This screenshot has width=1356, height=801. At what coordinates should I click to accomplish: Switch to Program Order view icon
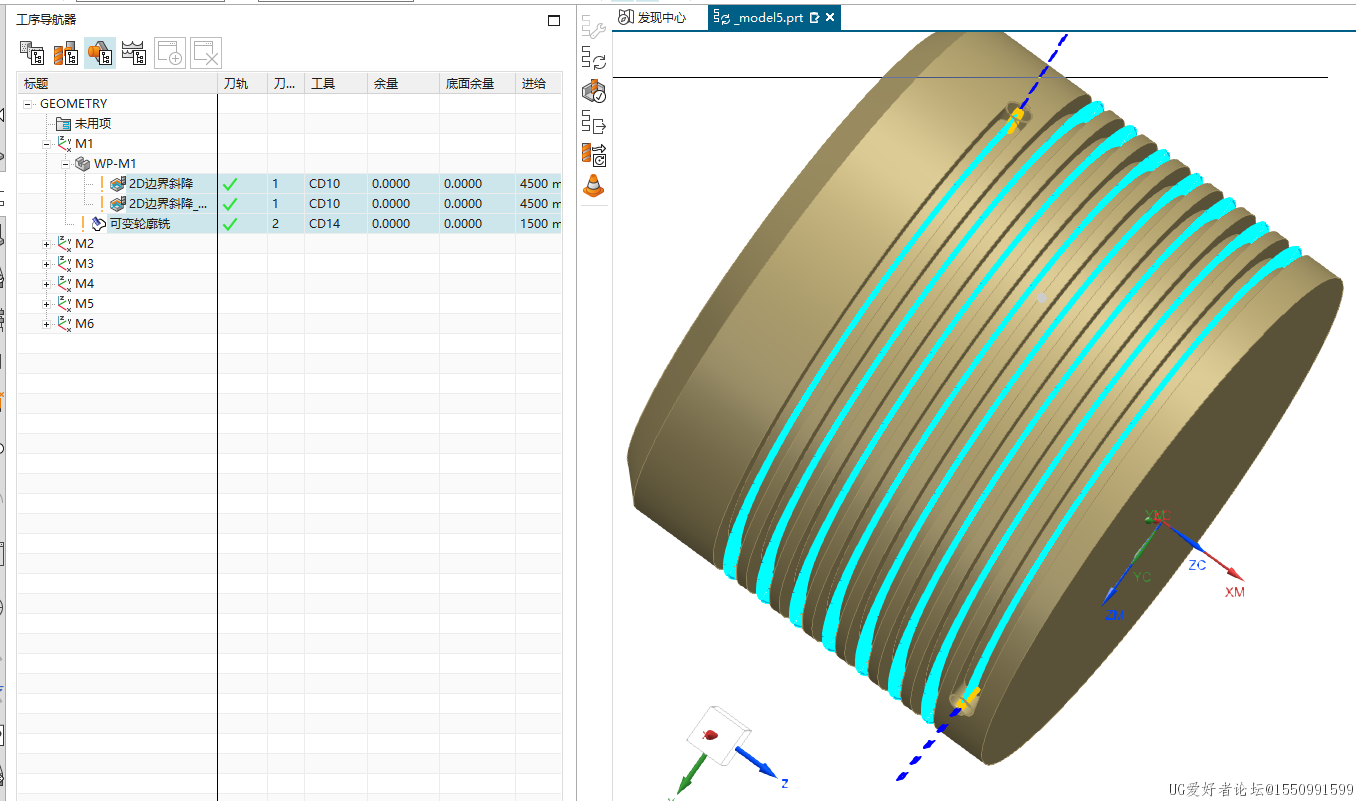[32, 53]
